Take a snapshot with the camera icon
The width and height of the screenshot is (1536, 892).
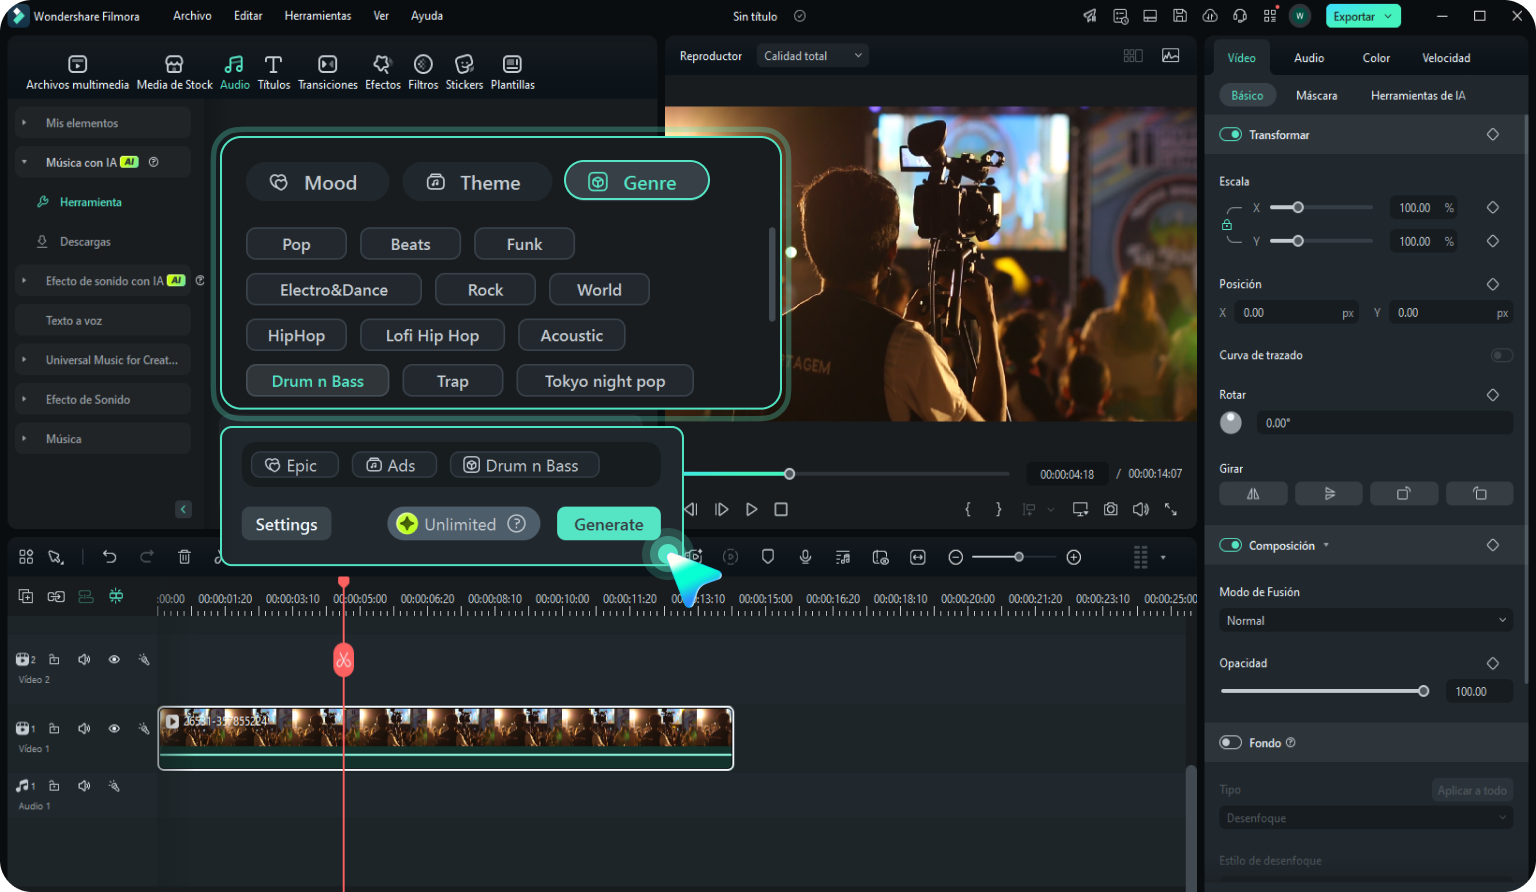1111,509
